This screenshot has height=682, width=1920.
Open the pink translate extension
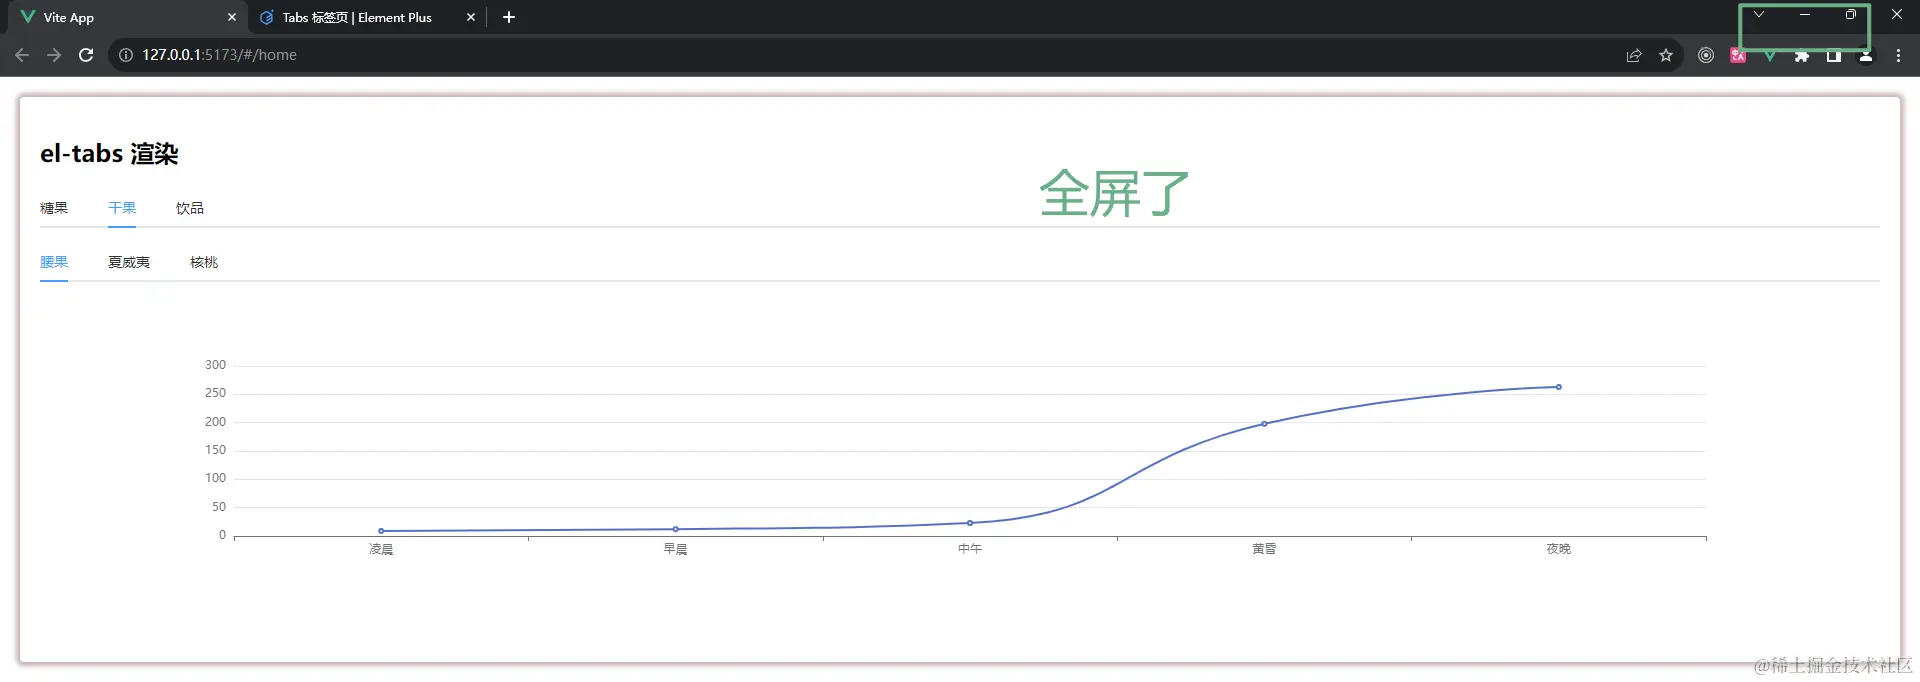coord(1738,56)
